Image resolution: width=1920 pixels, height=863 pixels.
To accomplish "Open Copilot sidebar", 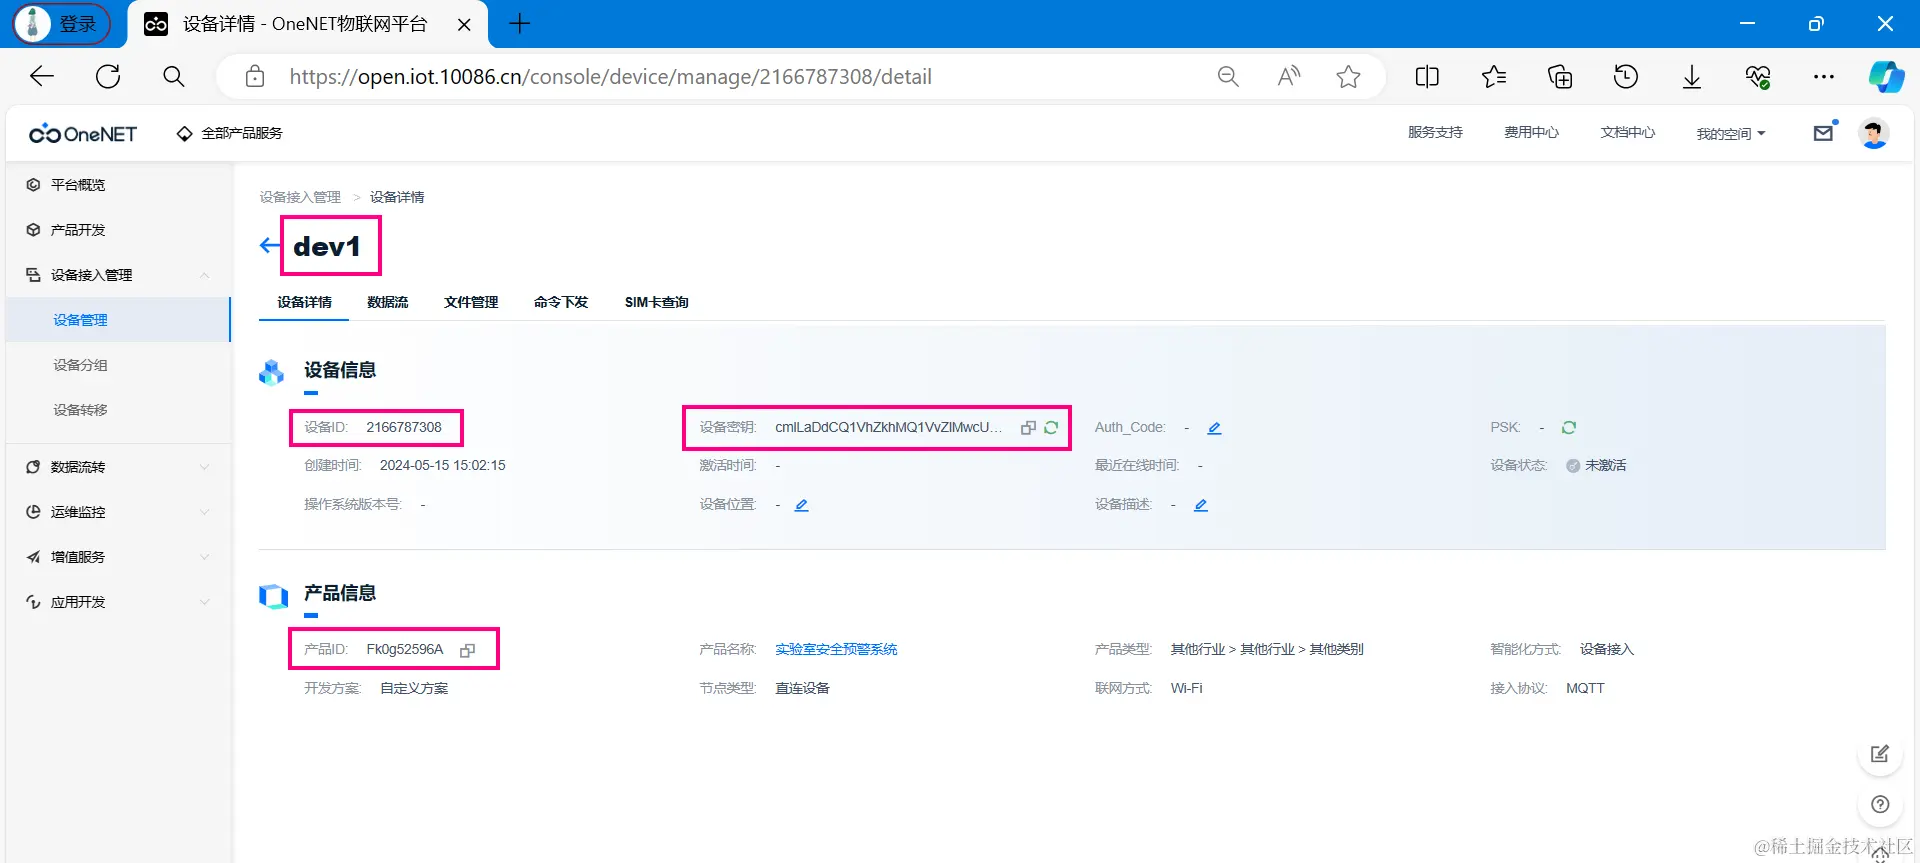I will [x=1886, y=77].
